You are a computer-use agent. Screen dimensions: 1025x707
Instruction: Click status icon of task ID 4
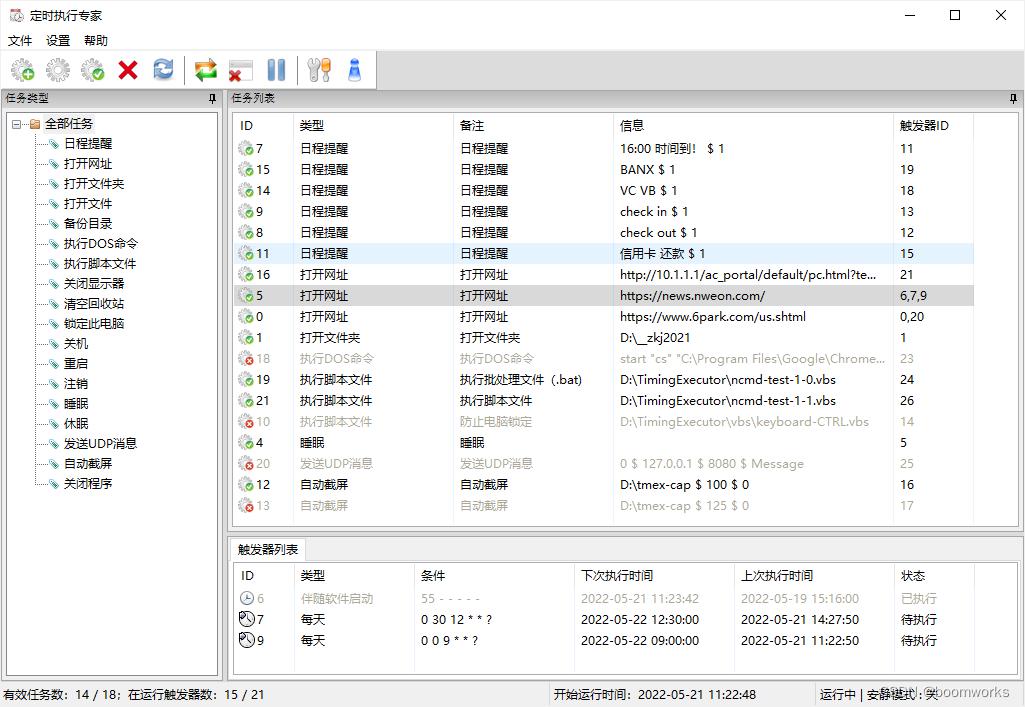[x=246, y=443]
